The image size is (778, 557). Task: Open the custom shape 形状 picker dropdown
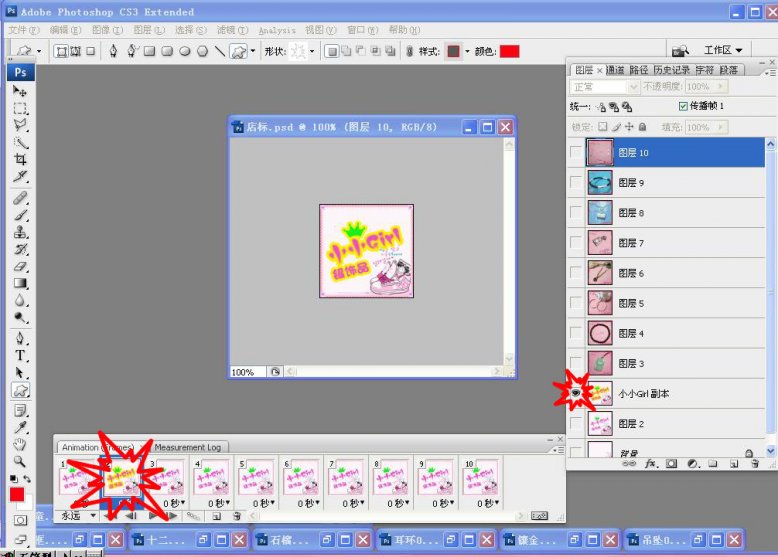coord(312,51)
